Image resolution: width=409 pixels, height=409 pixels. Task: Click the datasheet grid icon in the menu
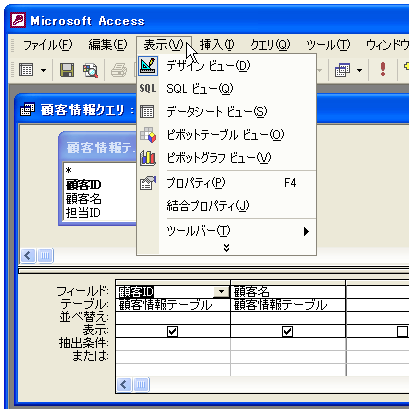(147, 112)
